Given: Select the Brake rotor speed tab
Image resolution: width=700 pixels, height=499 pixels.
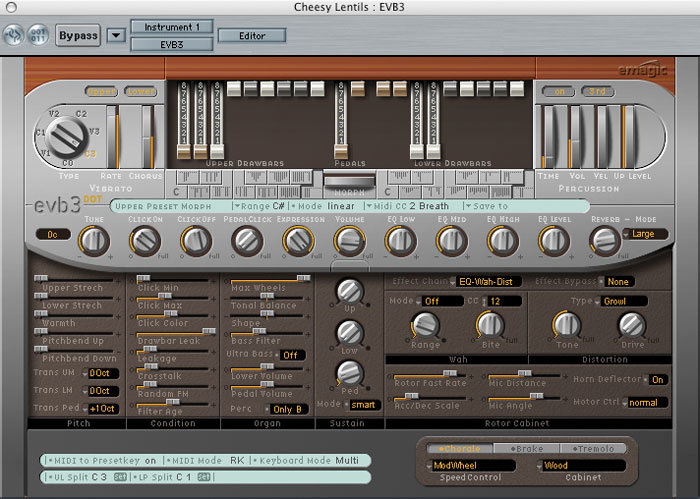Looking at the screenshot, I should 527,449.
